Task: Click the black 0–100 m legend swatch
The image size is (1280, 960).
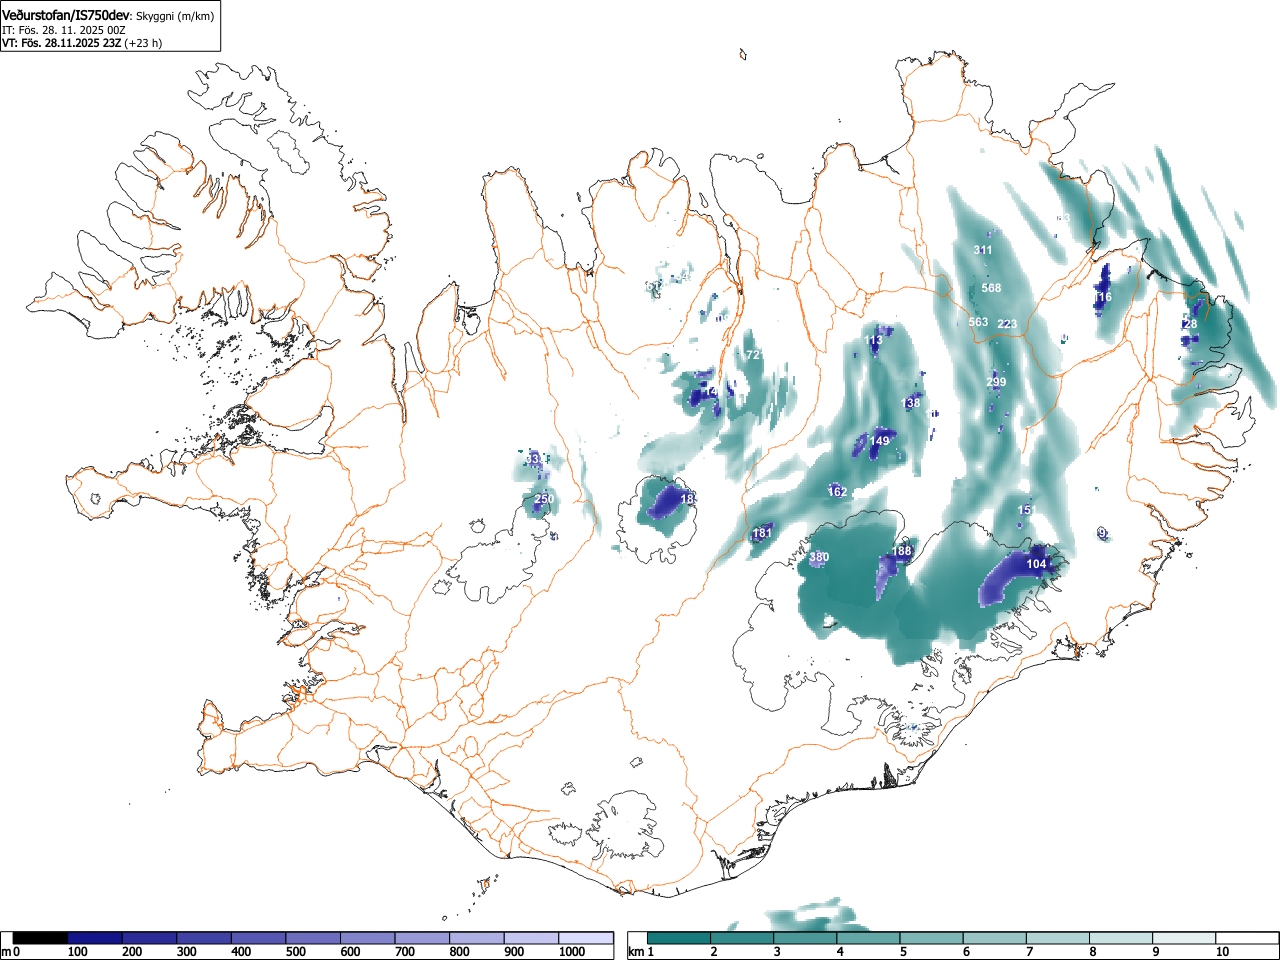Action: click(x=40, y=938)
